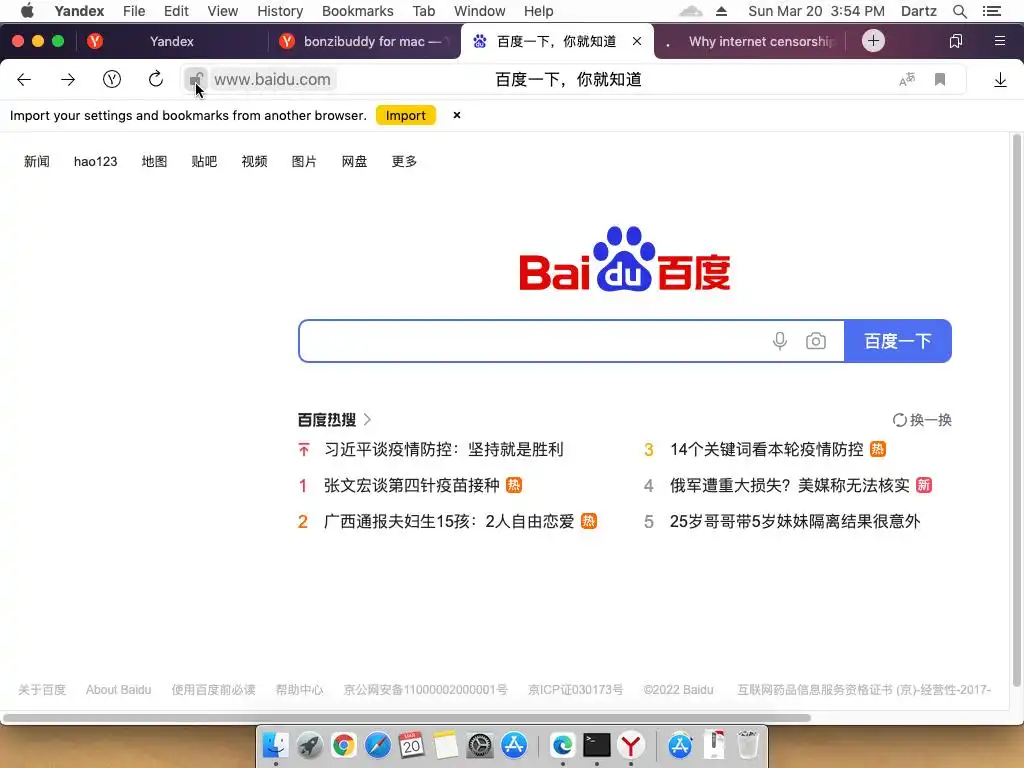Open the 视频 link
This screenshot has width=1024, height=768.
[x=255, y=161]
